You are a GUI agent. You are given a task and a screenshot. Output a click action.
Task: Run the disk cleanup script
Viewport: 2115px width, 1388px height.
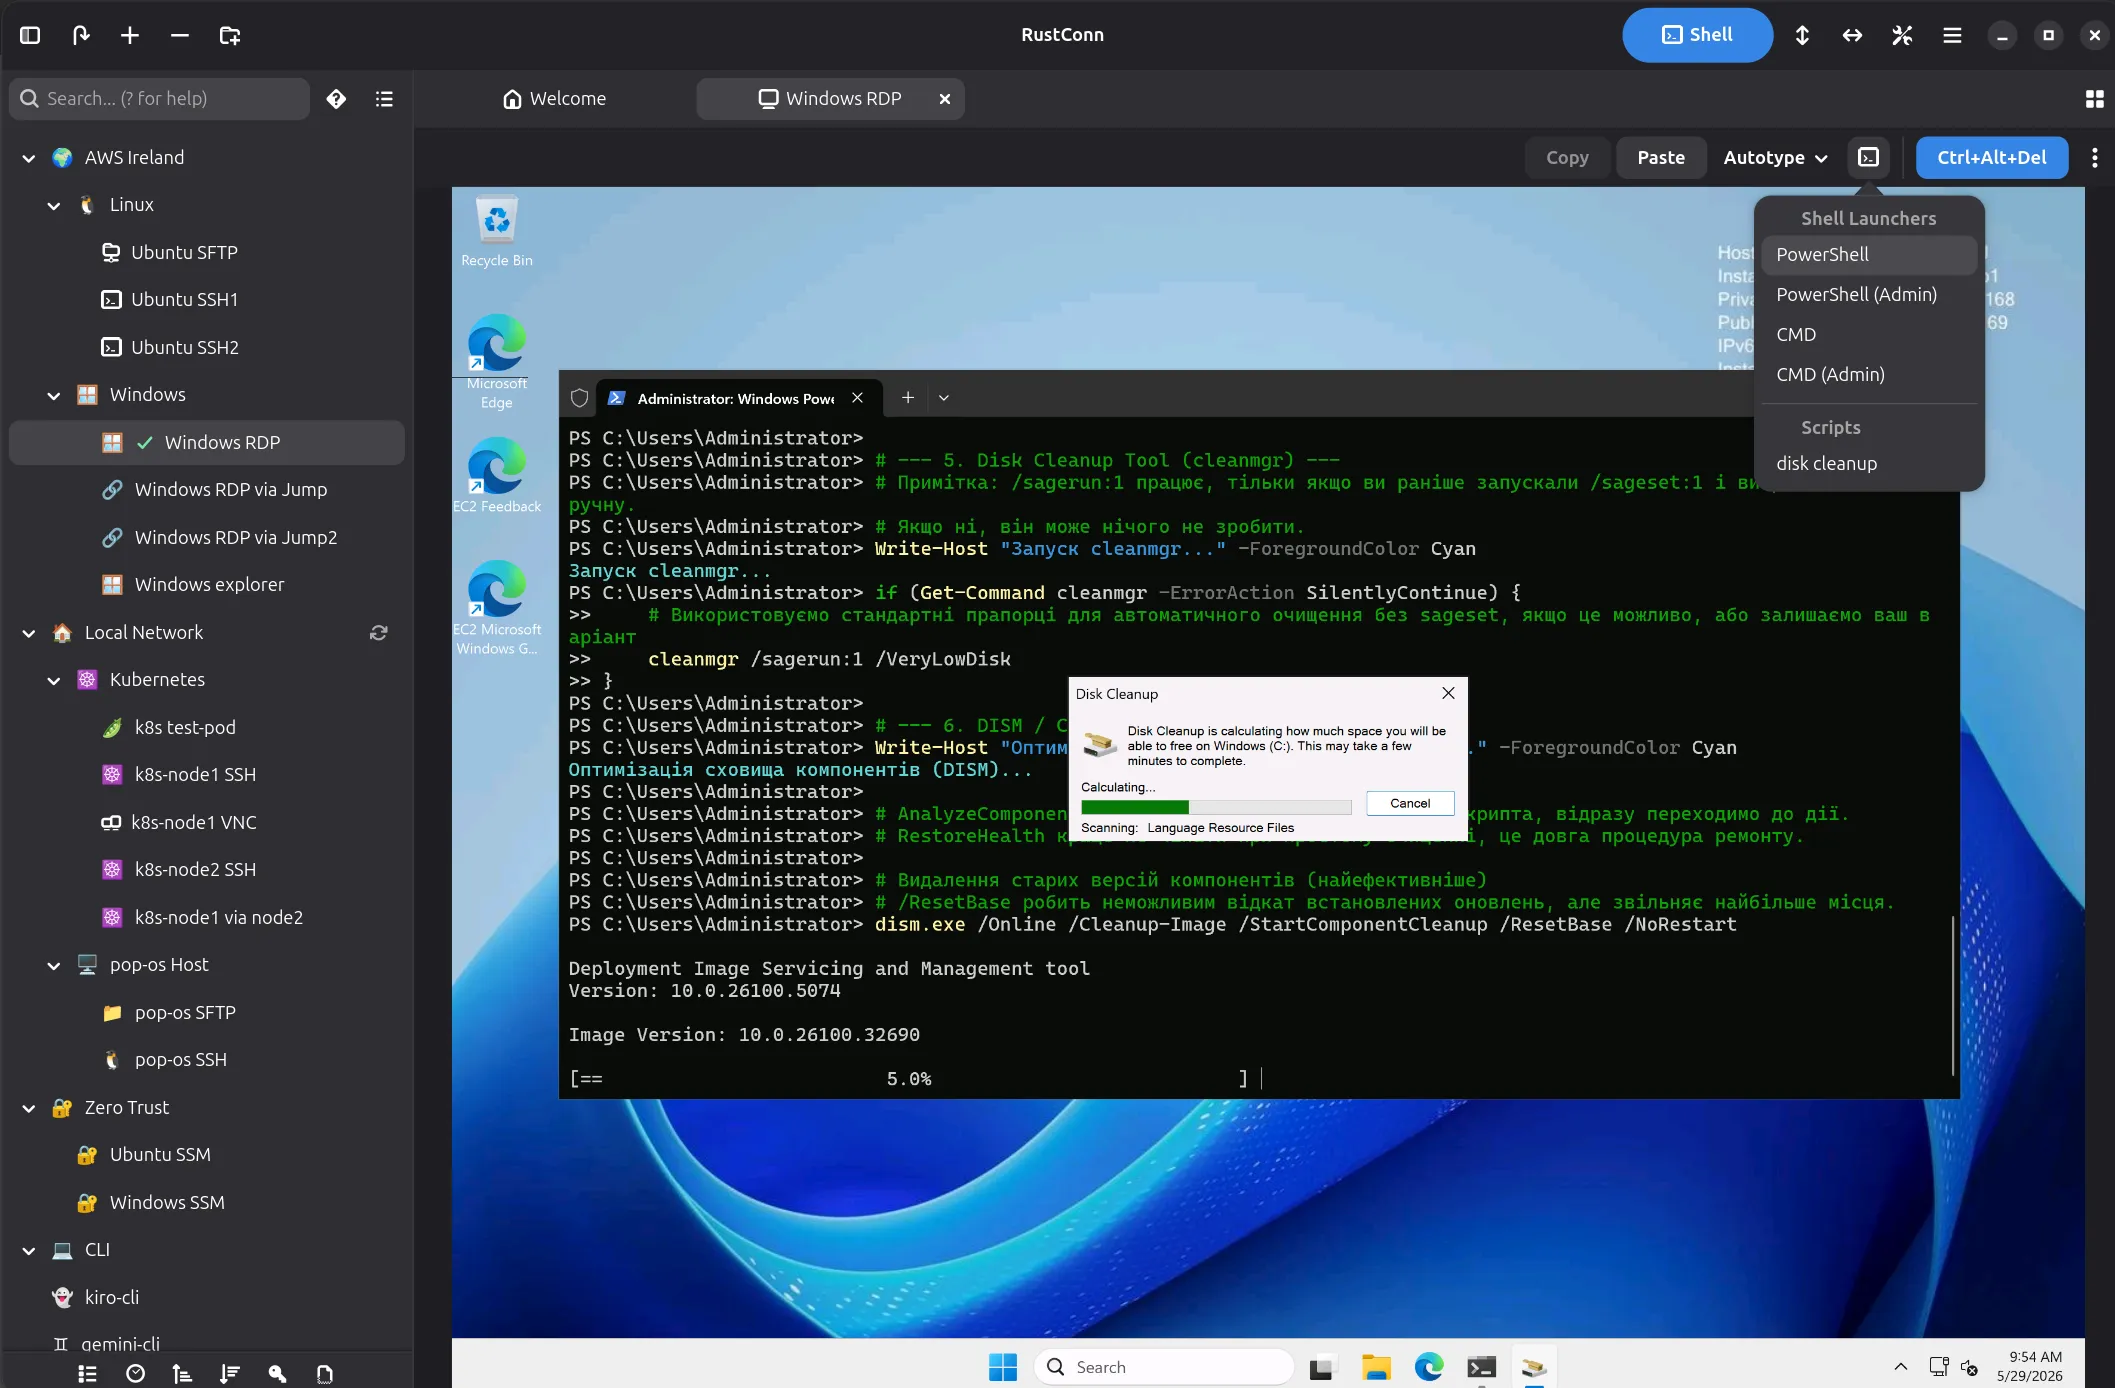tap(1868, 463)
